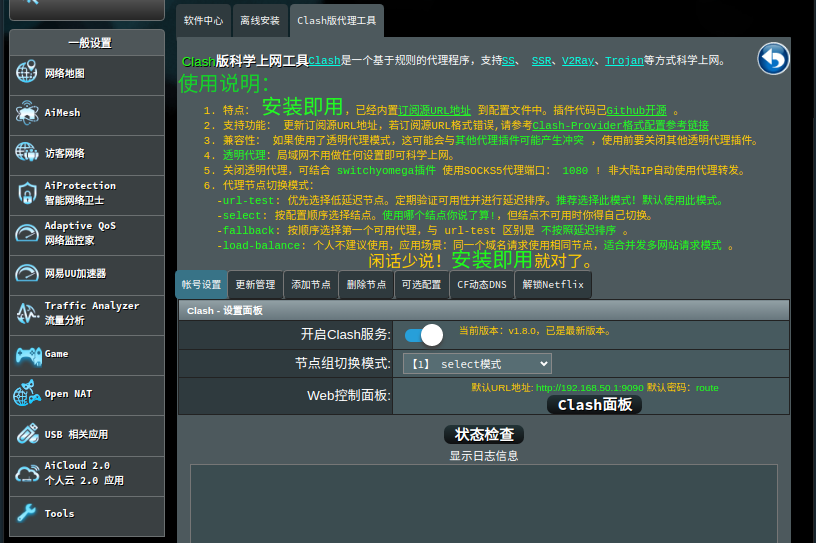The height and width of the screenshot is (543, 816).
Task: Open the AiProtection shield icon
Action: pos(27,193)
